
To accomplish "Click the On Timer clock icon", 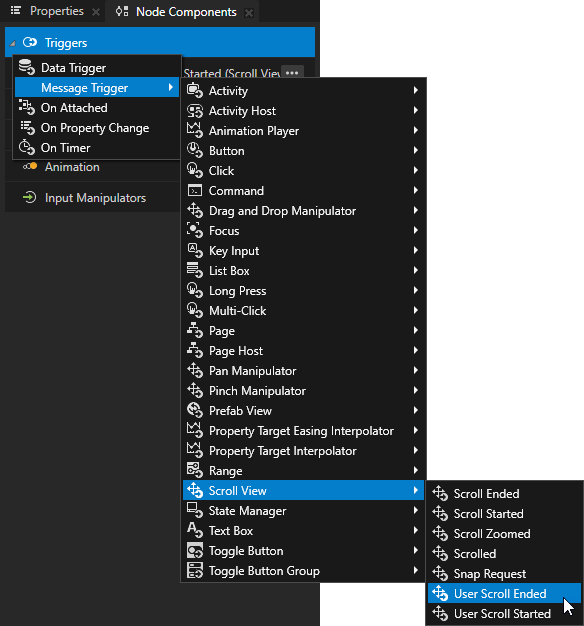I will coord(27,147).
